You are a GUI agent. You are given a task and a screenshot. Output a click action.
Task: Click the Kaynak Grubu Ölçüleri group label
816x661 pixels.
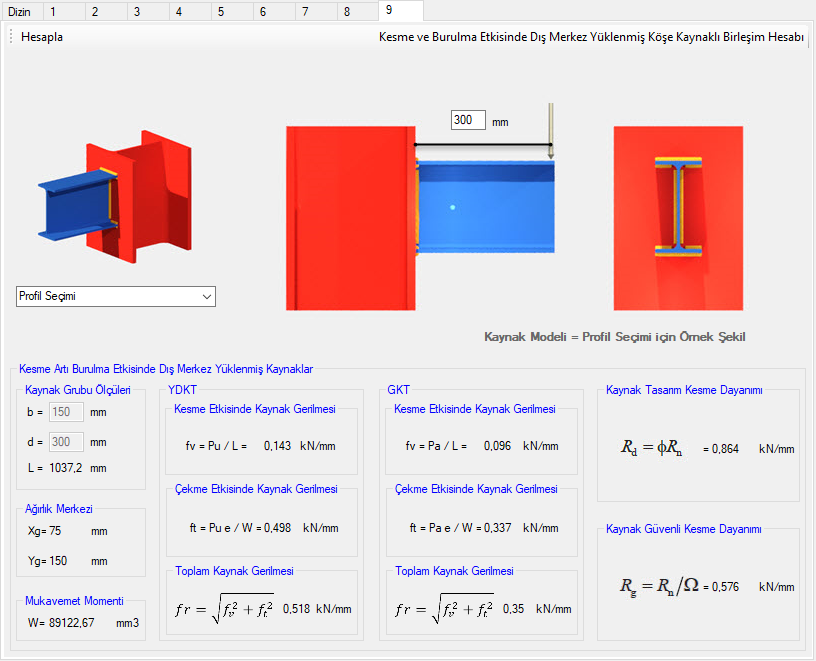point(78,390)
